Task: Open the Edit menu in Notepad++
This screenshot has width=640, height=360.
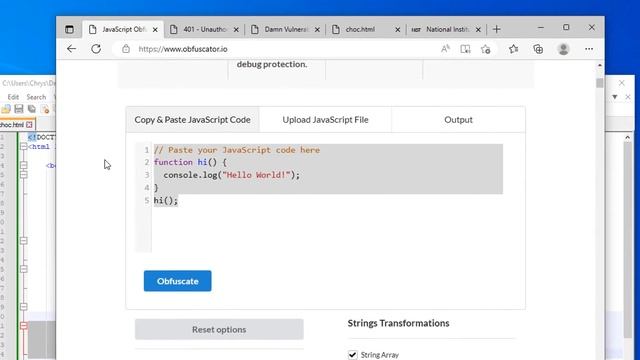Action: [13, 97]
